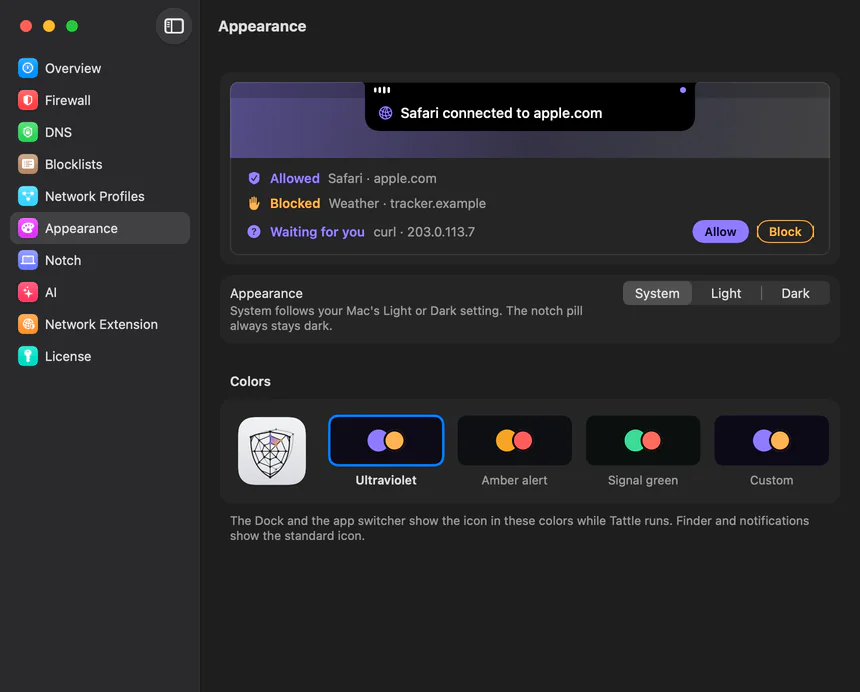Click the Appearance palette icon
Screen dimensions: 860x692
click(x=28, y=228)
